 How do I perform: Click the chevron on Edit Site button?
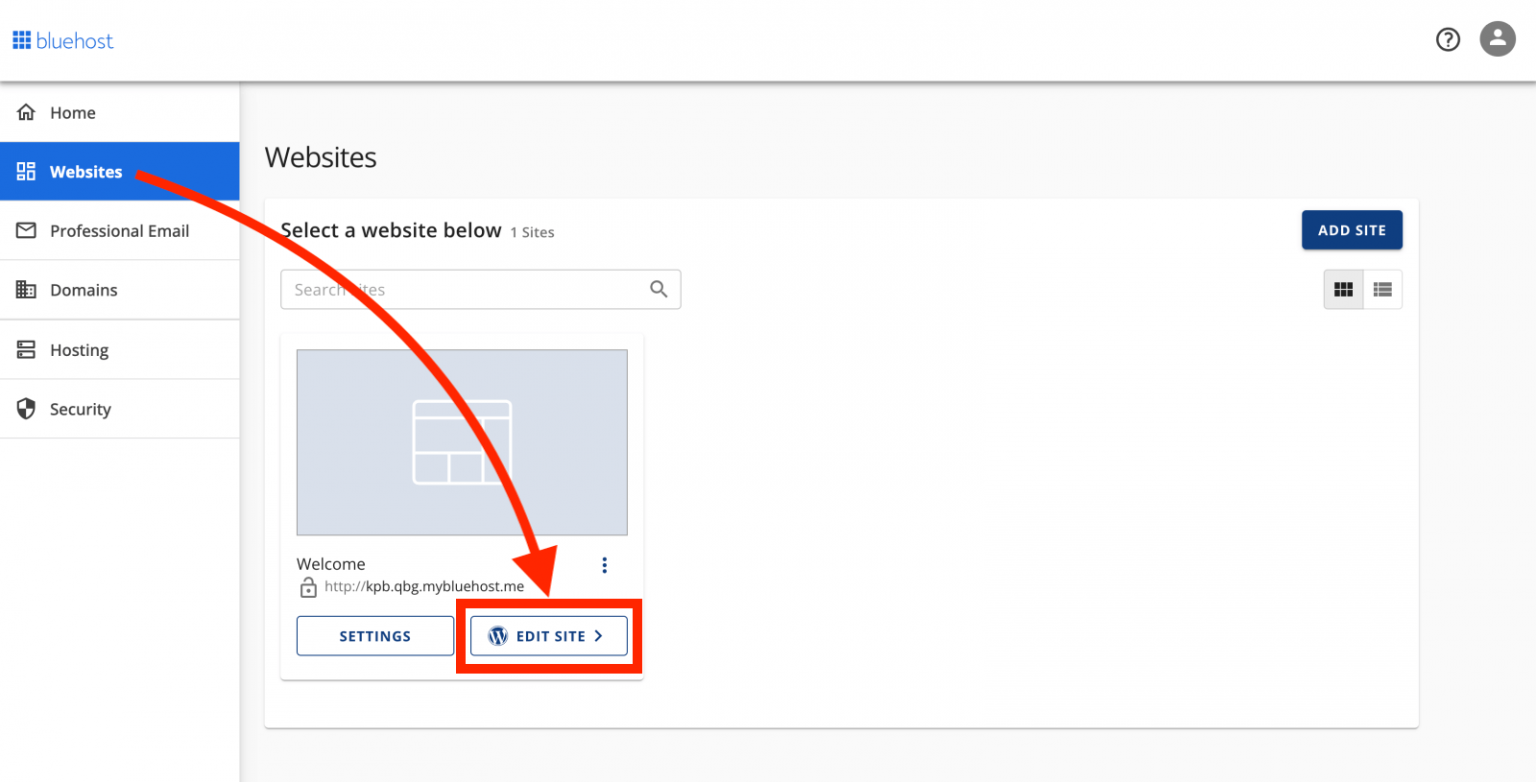[598, 636]
